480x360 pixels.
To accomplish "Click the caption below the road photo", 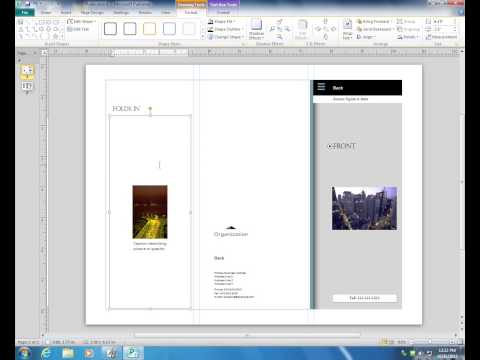I will pyautogui.click(x=149, y=246).
